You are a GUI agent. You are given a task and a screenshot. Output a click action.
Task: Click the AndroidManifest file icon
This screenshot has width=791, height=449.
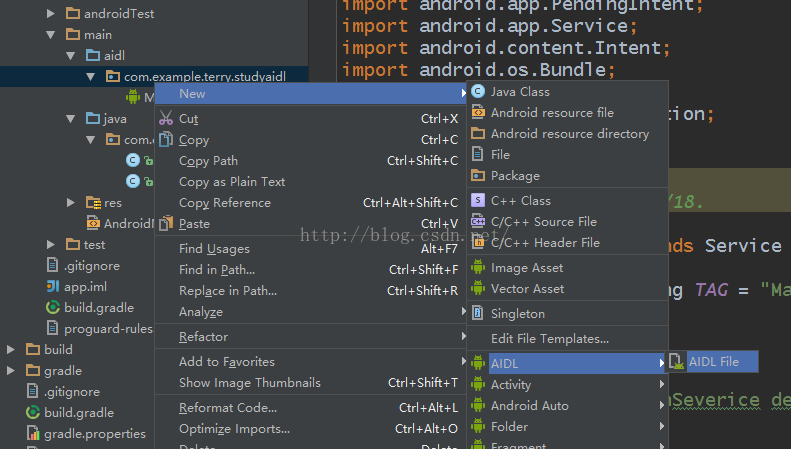[93, 223]
